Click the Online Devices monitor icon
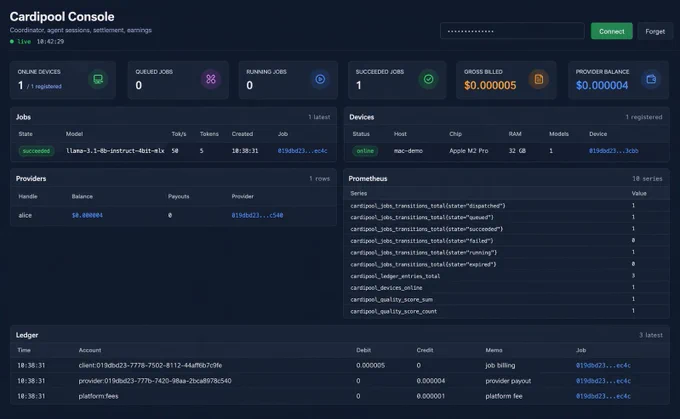The height and width of the screenshot is (419, 680). coord(98,79)
